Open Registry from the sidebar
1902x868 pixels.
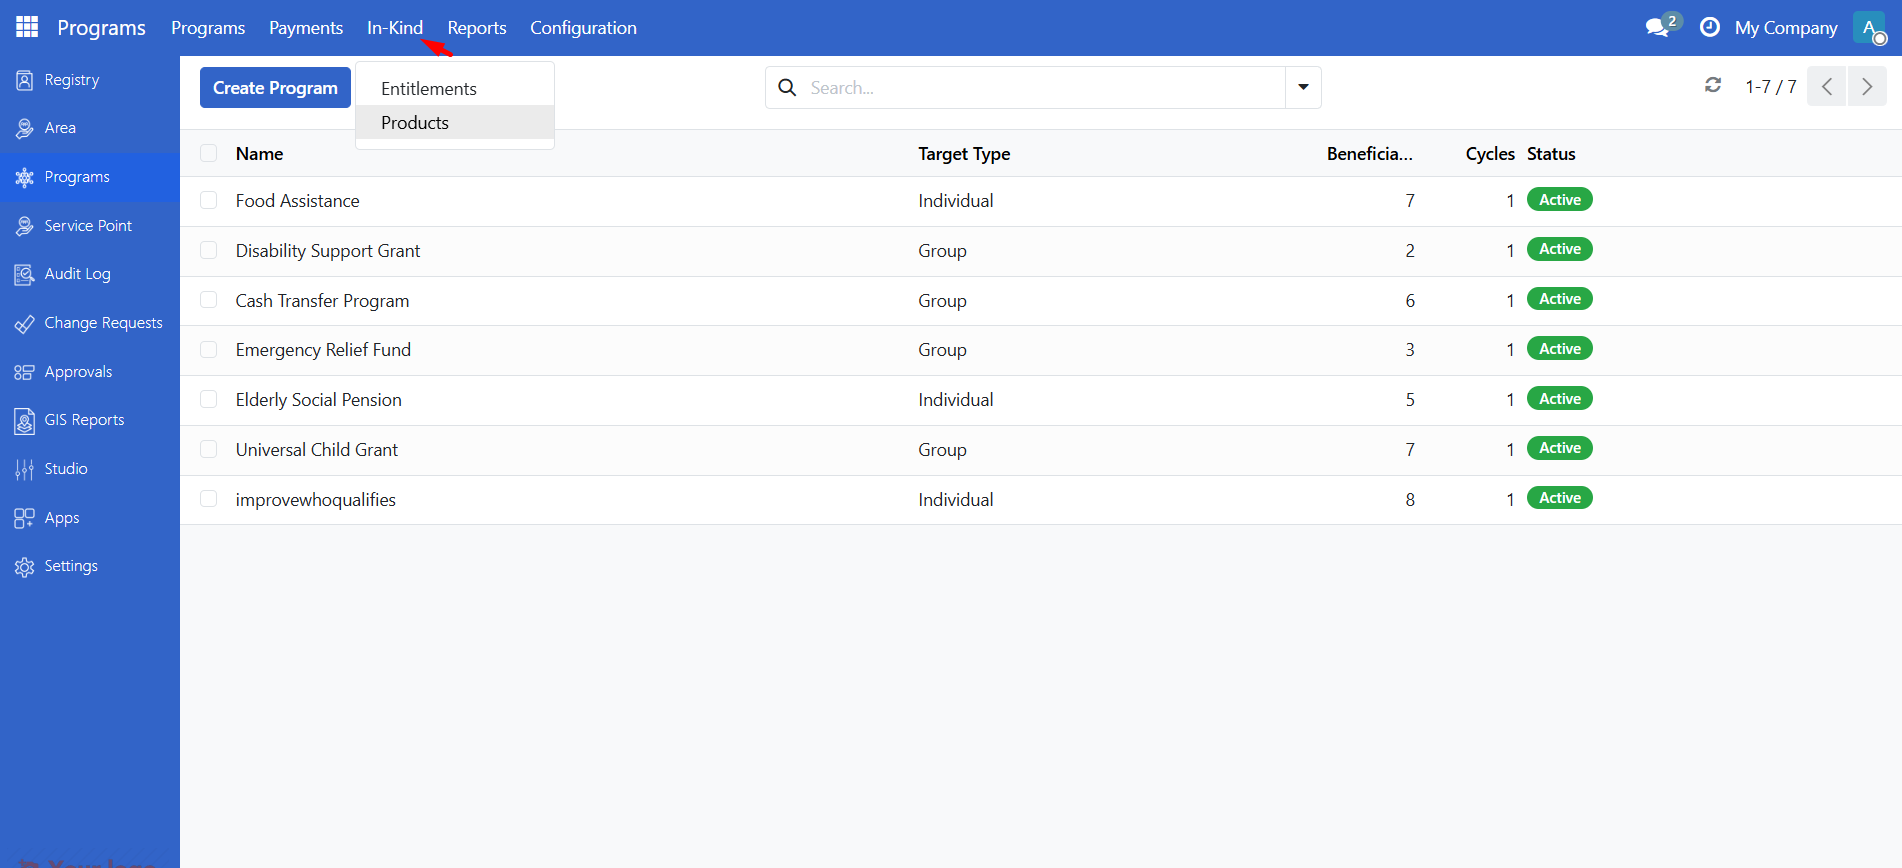(x=71, y=80)
